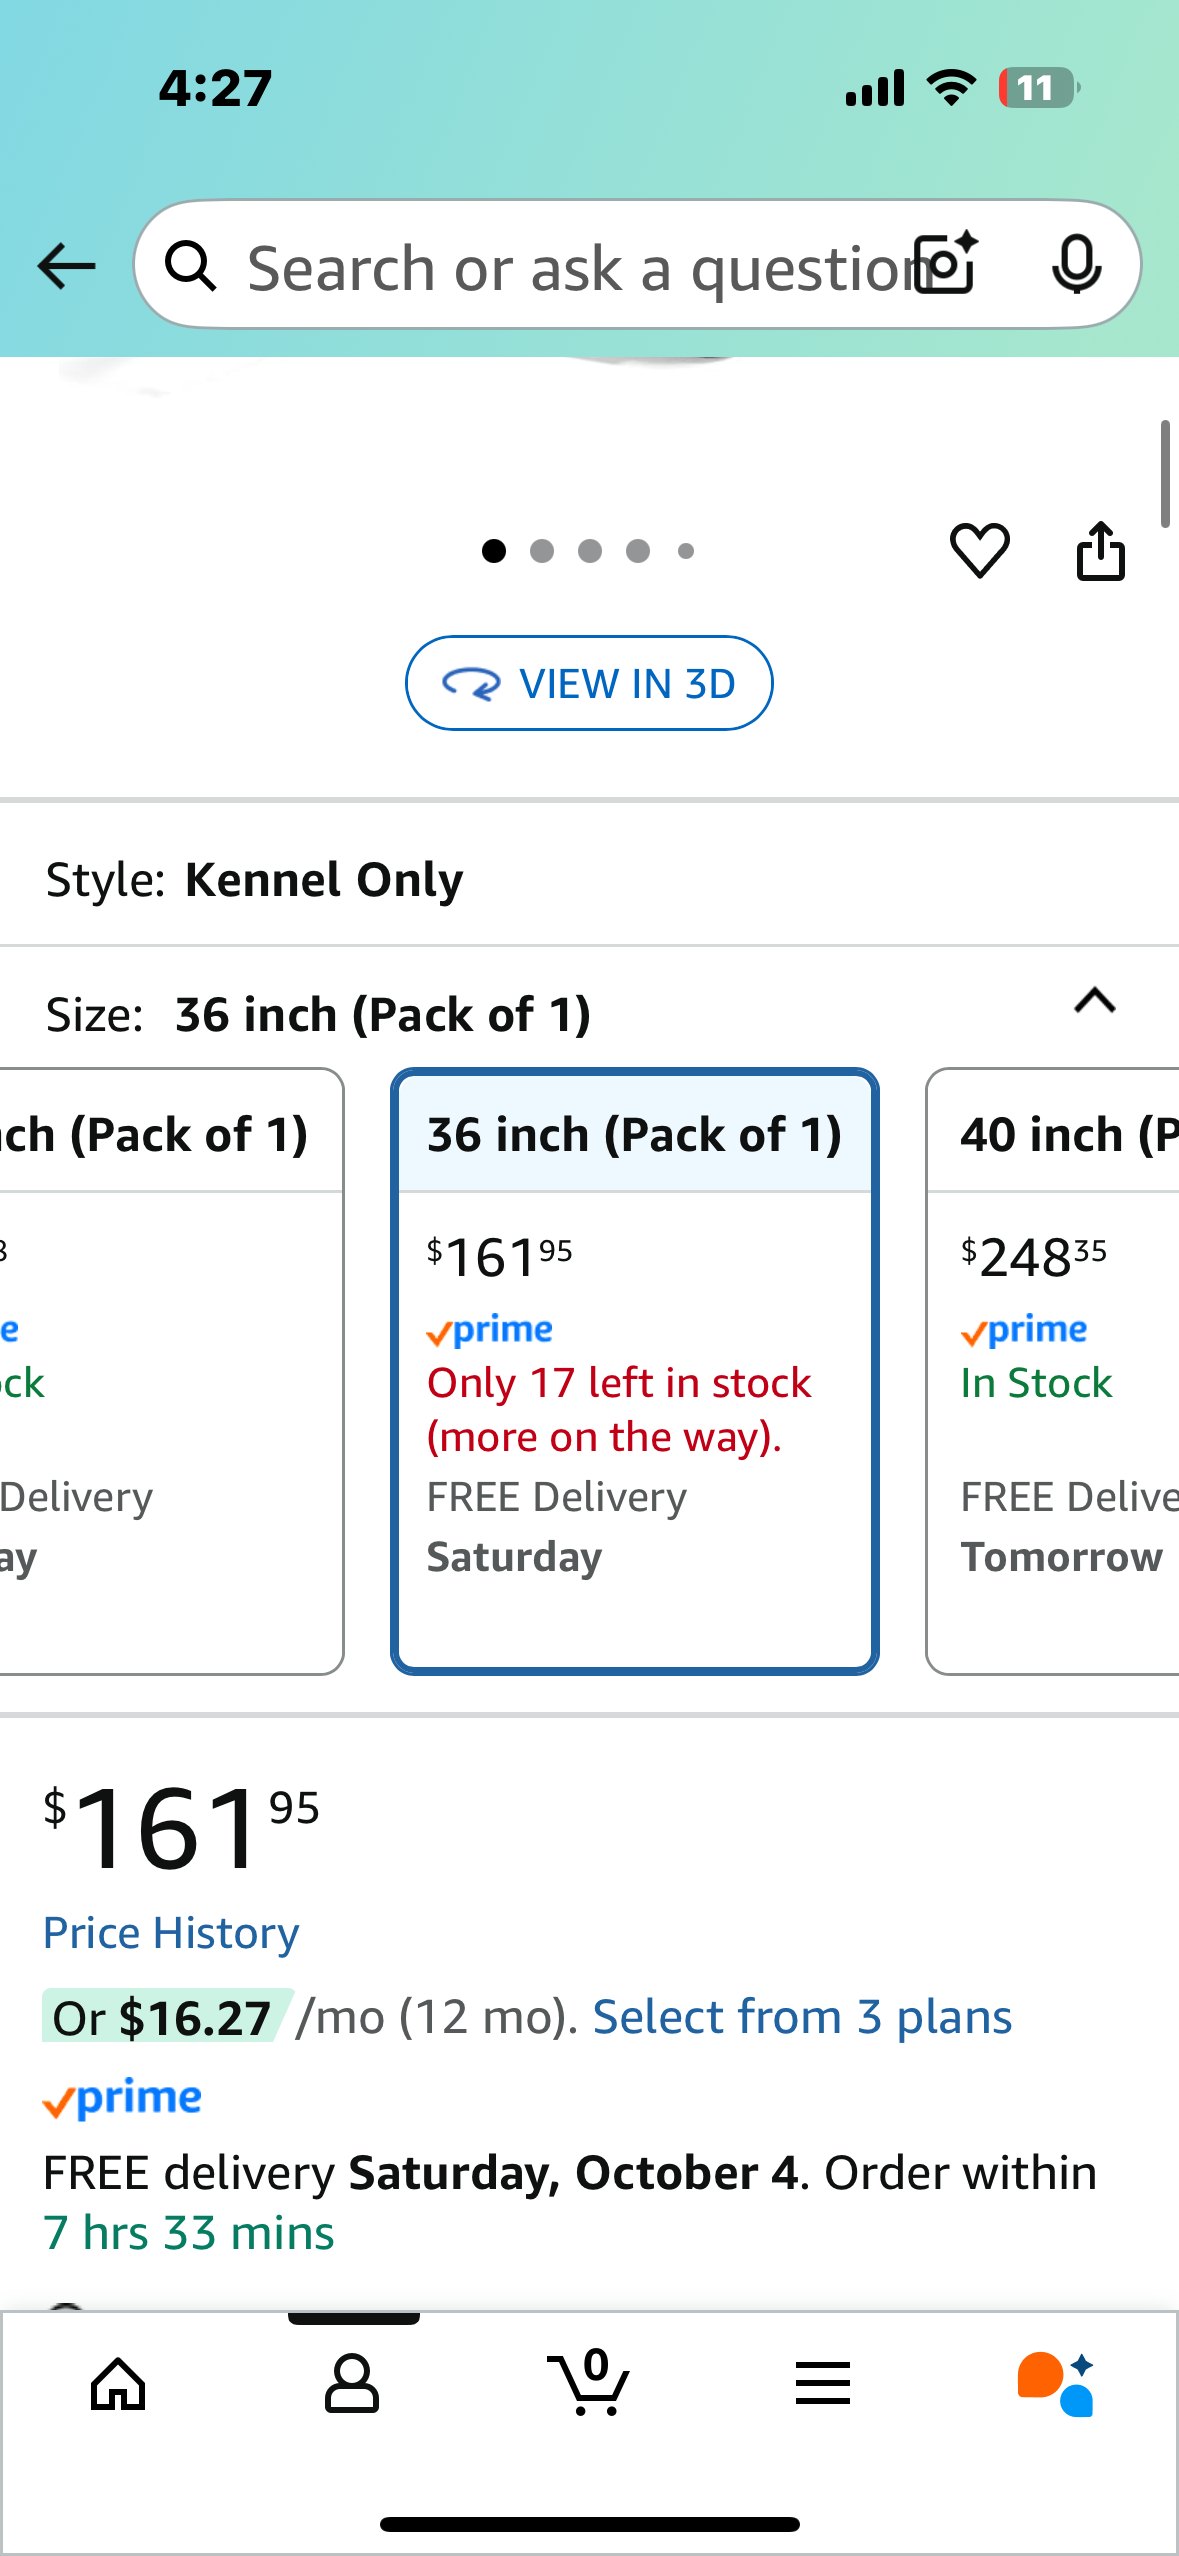Add item to wishlist with heart icon
This screenshot has width=1179, height=2556.
(x=979, y=550)
